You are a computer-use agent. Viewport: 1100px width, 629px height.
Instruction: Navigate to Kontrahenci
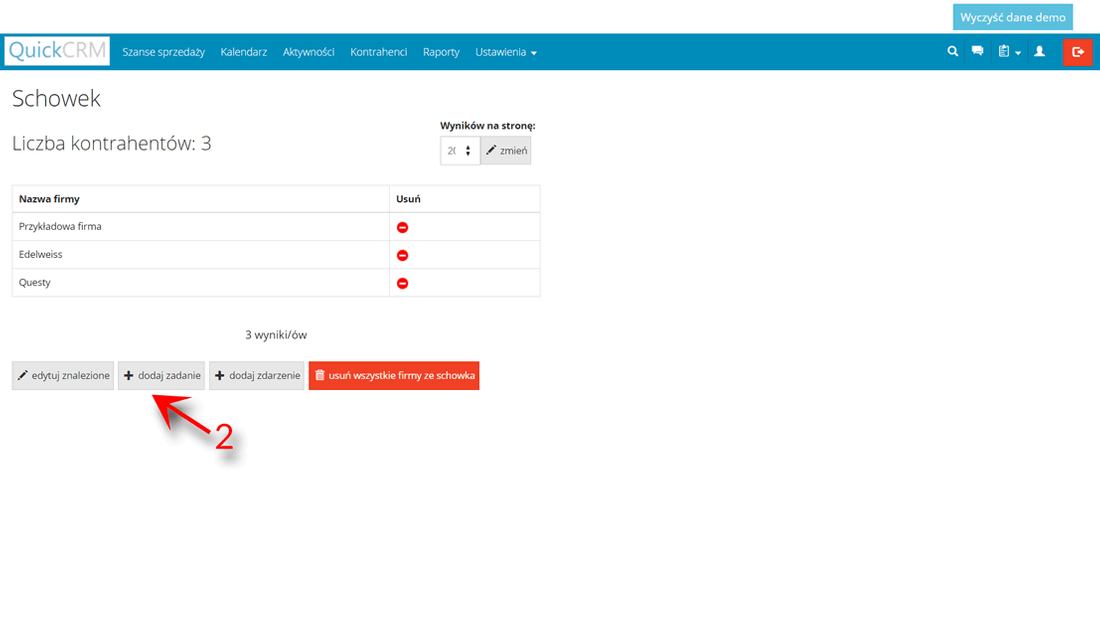(x=378, y=52)
